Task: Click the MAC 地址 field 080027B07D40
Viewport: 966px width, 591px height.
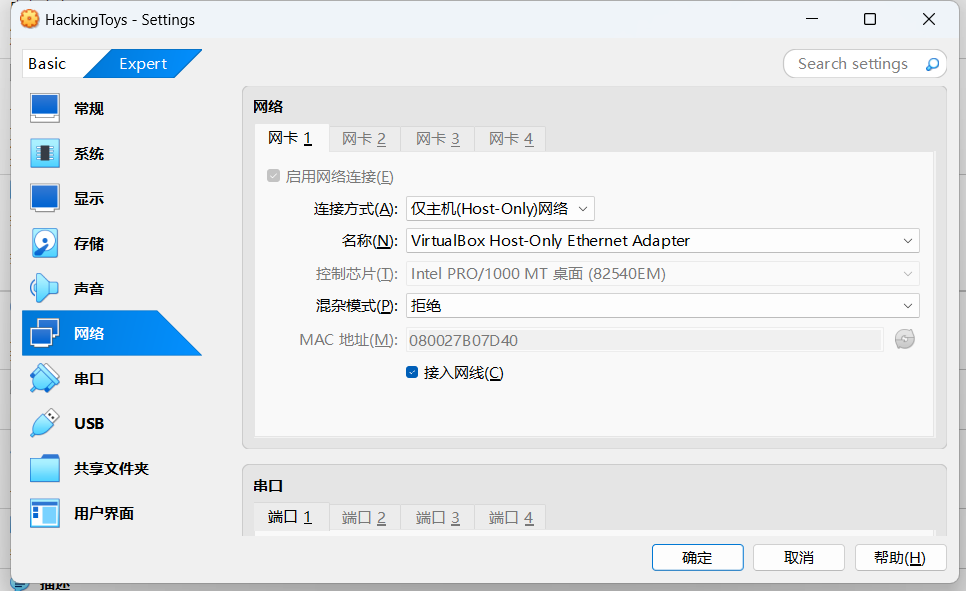Action: [x=644, y=340]
